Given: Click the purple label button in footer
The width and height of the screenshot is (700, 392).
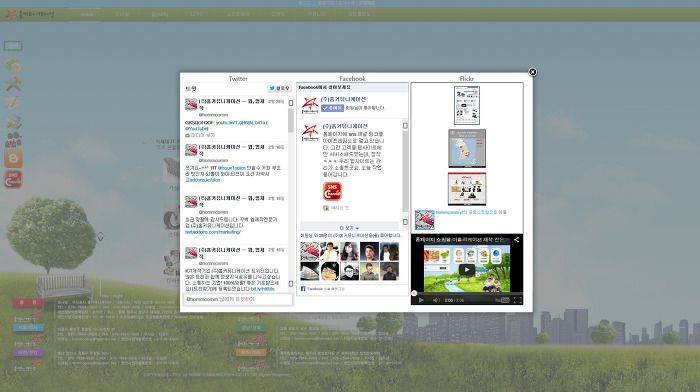Looking at the screenshot, I should 28,353.
